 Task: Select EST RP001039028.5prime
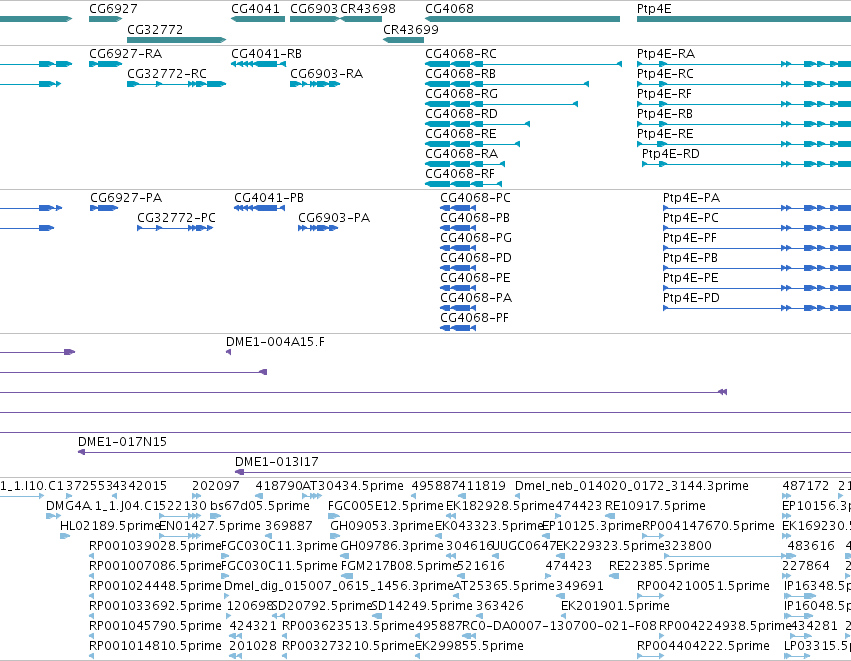click(x=92, y=556)
